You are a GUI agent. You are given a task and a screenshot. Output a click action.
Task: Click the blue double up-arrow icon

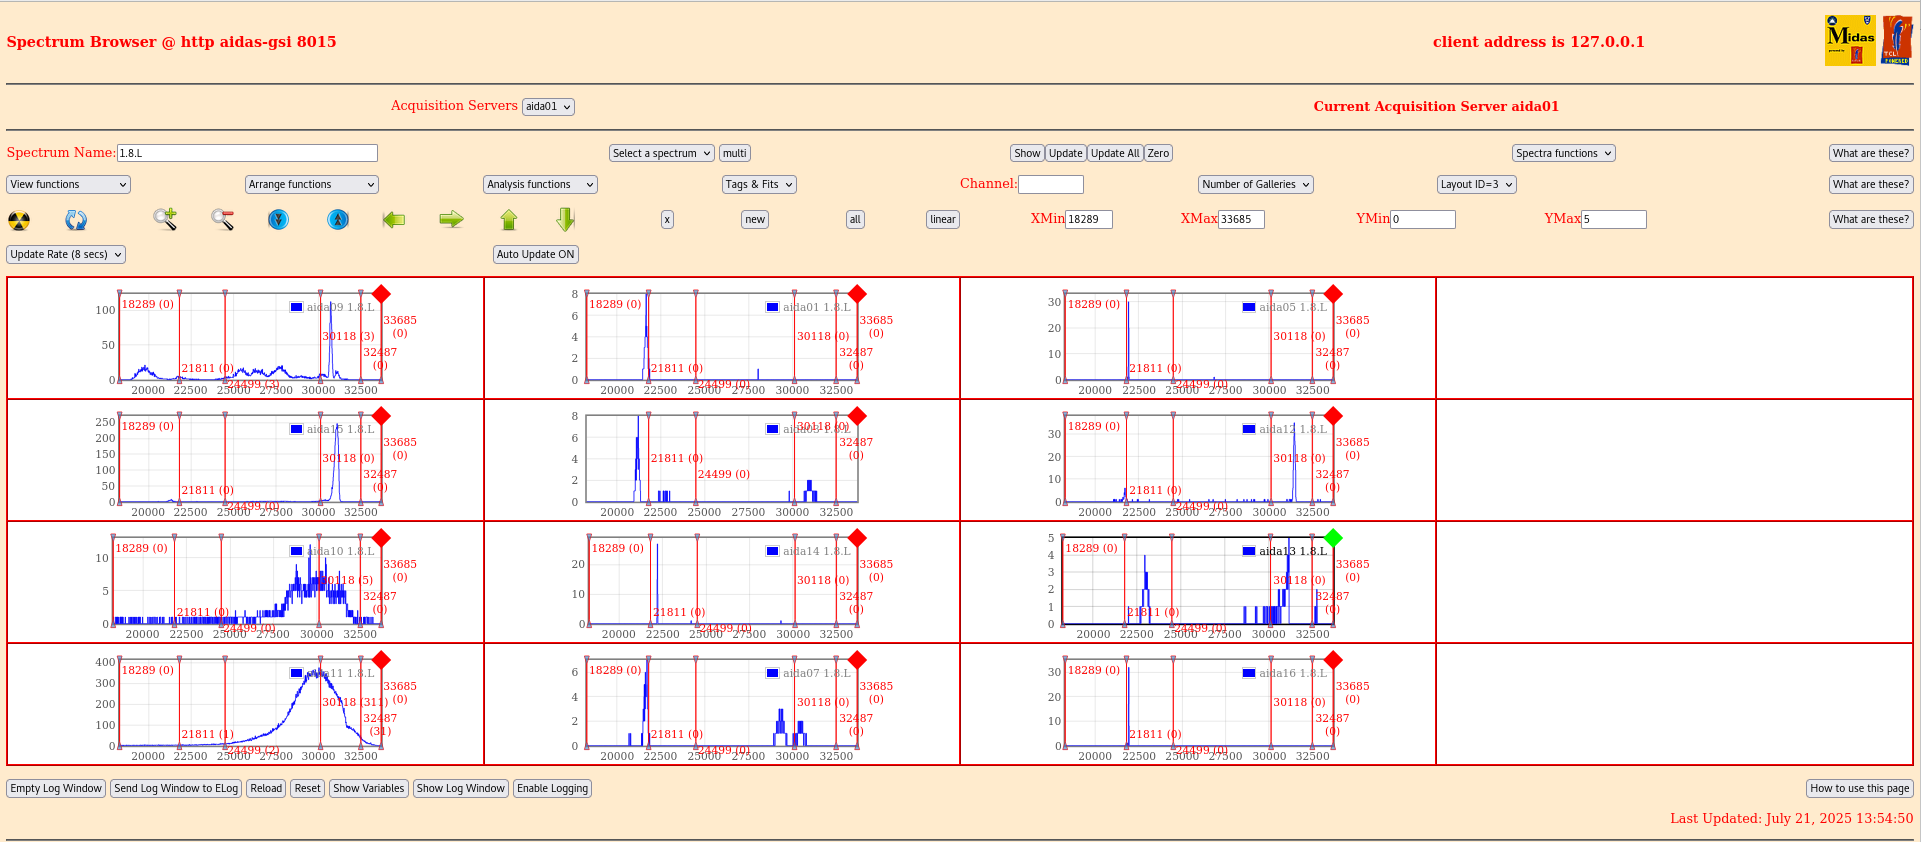pyautogui.click(x=338, y=219)
